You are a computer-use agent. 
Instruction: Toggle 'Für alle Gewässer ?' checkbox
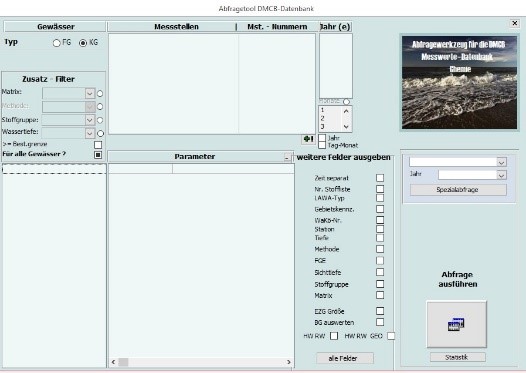[x=98, y=155]
